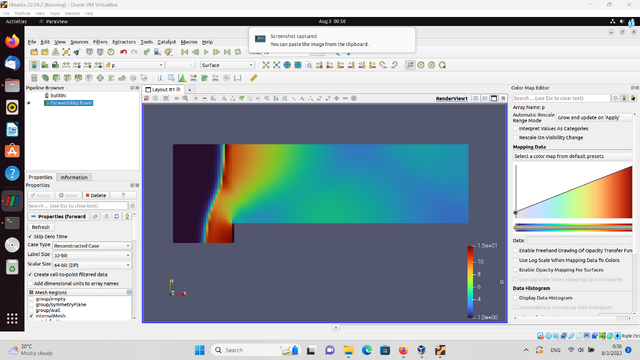This screenshot has width=640, height=360.
Task: Click the maximize render view icon
Action: (494, 98)
